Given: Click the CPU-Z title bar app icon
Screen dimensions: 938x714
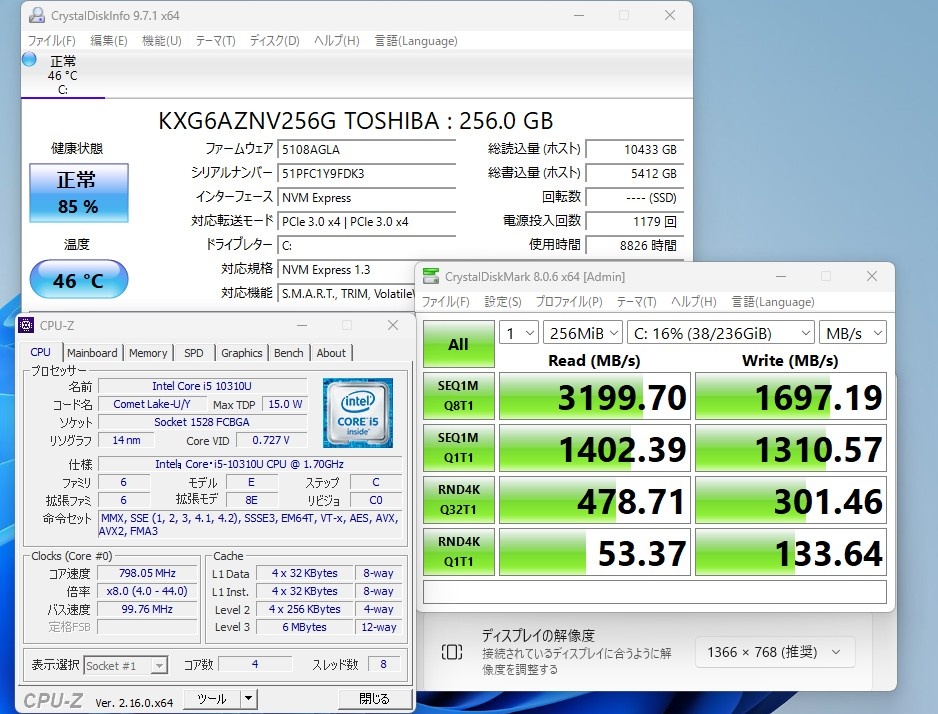Looking at the screenshot, I should pos(26,325).
